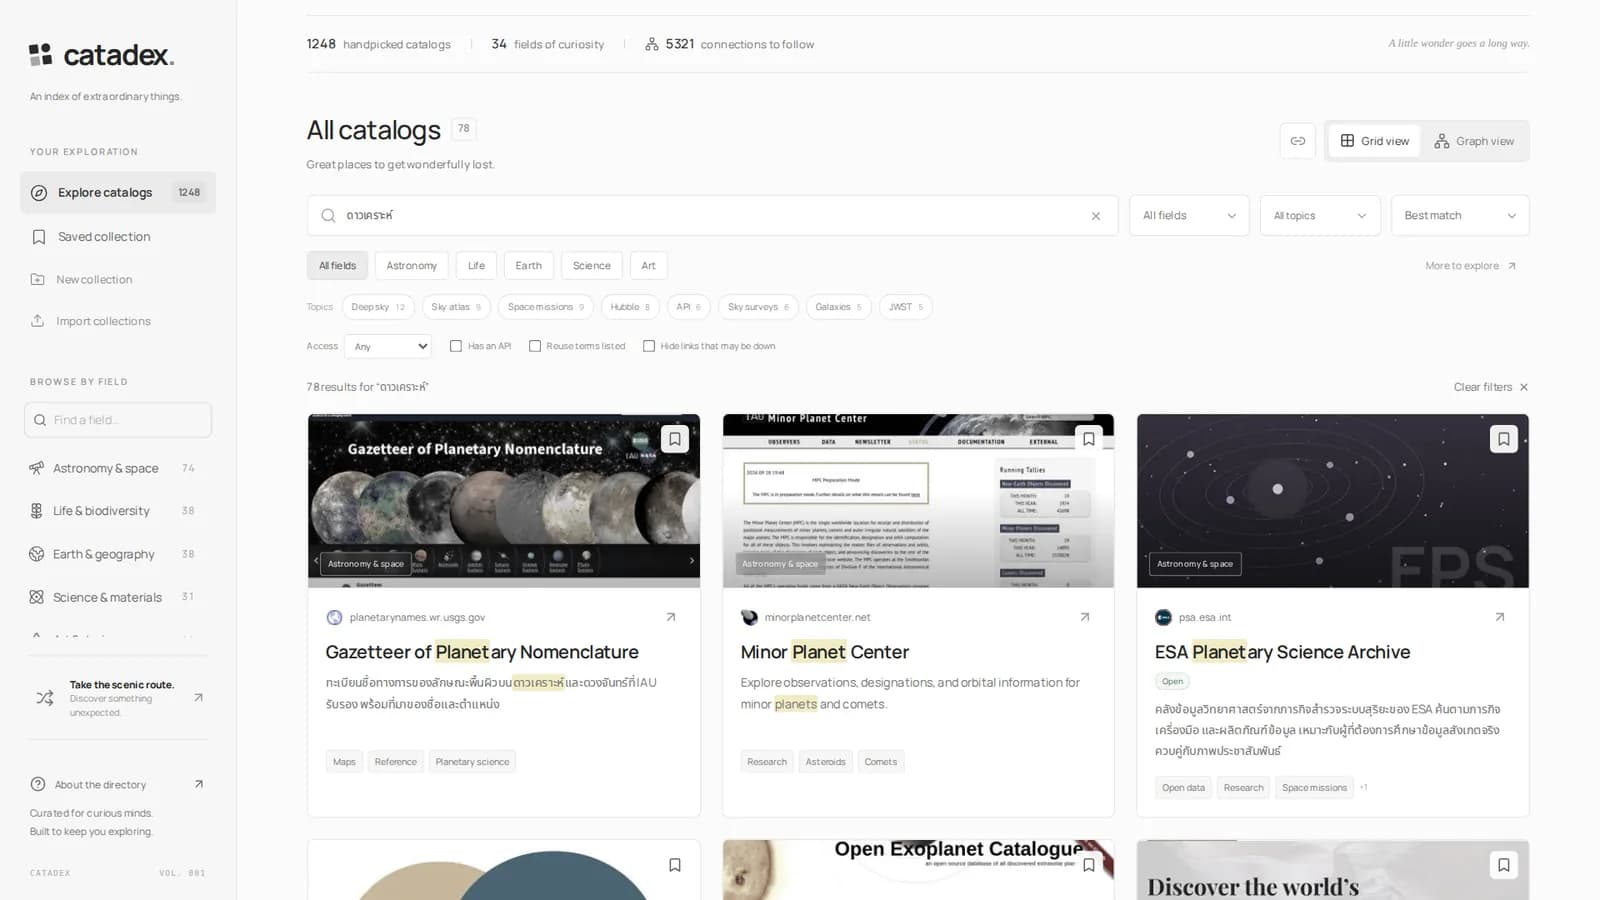
Task: Enable the Reuse terms listed checkbox
Action: [535, 346]
